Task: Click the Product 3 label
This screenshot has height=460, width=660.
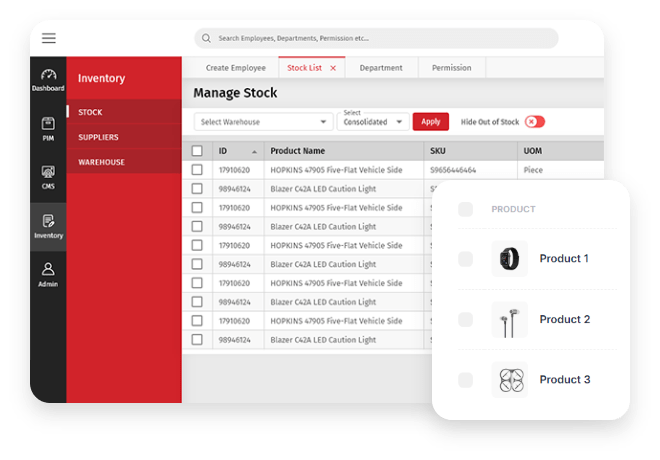Action: 565,380
